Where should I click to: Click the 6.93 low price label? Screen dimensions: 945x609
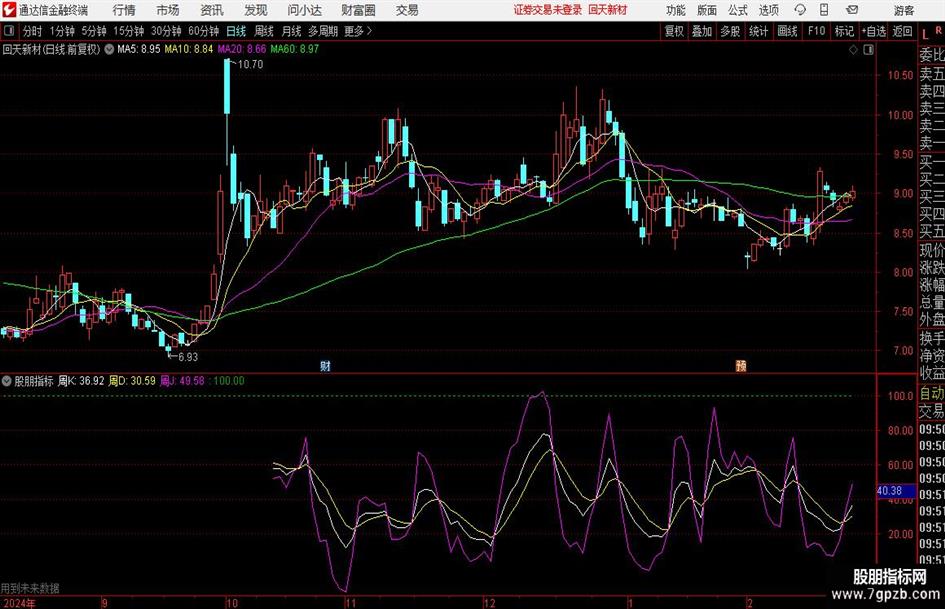point(188,357)
